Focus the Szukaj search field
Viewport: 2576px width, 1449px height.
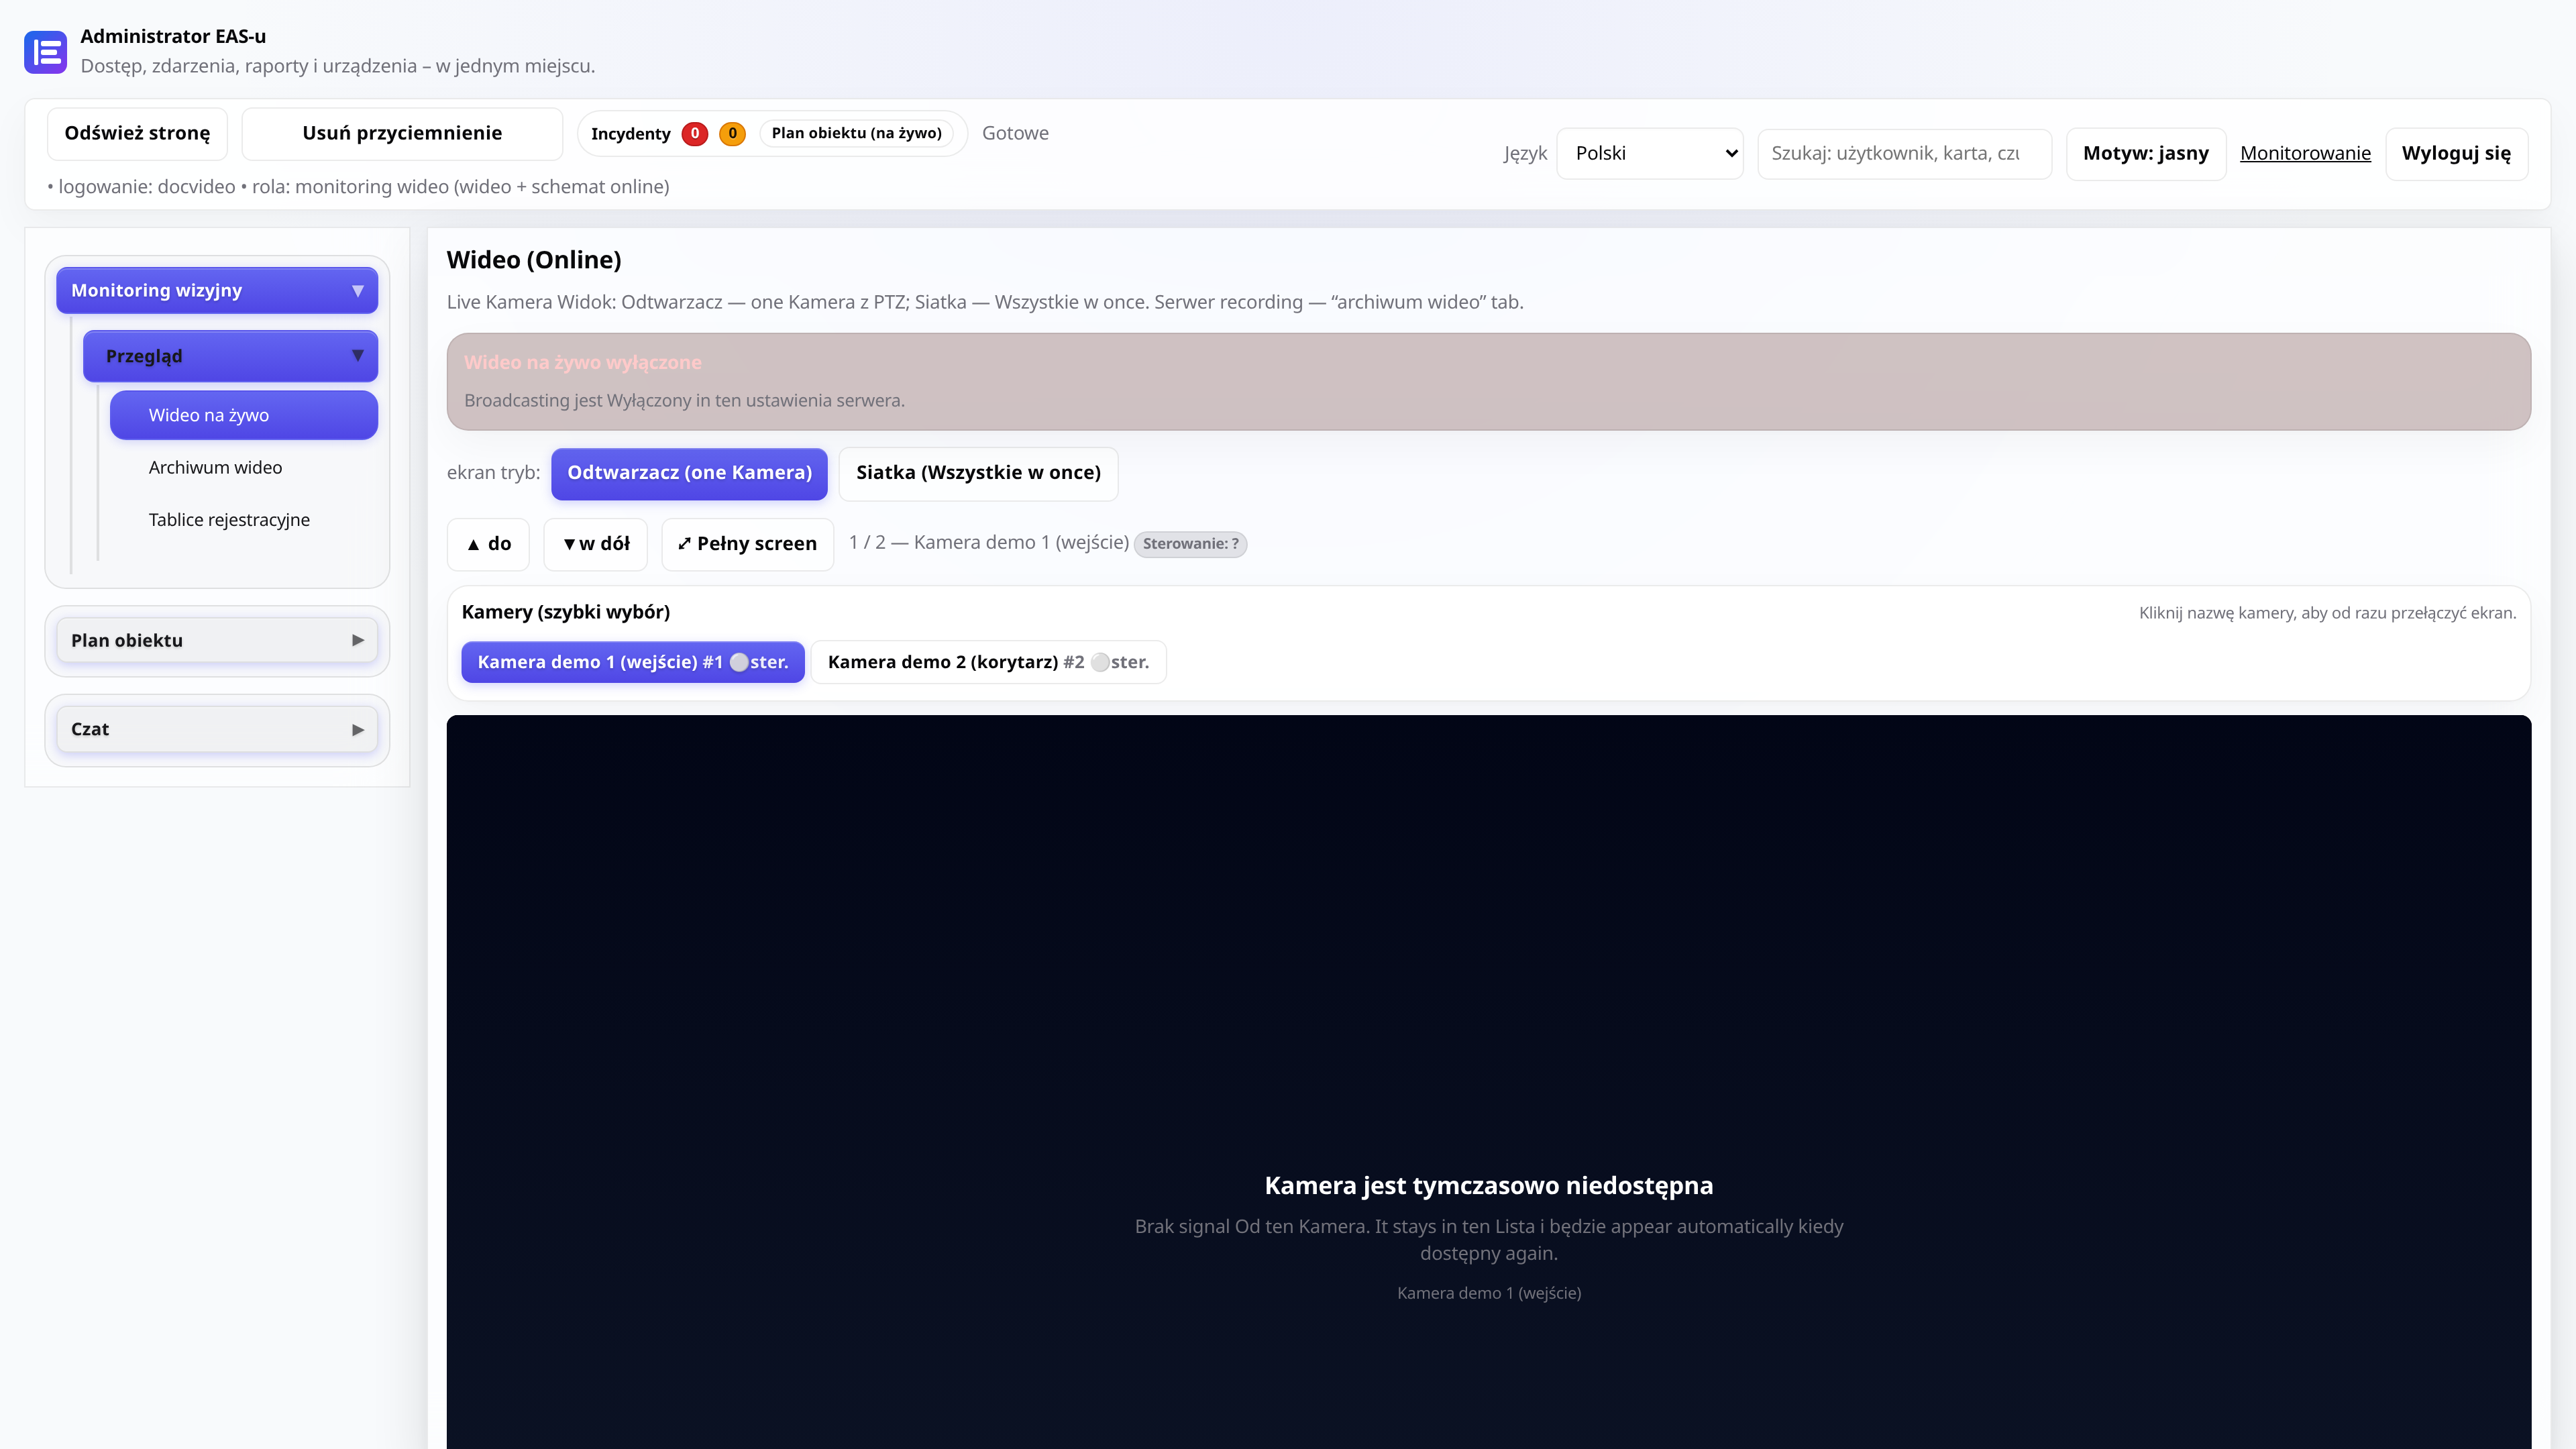(1905, 153)
